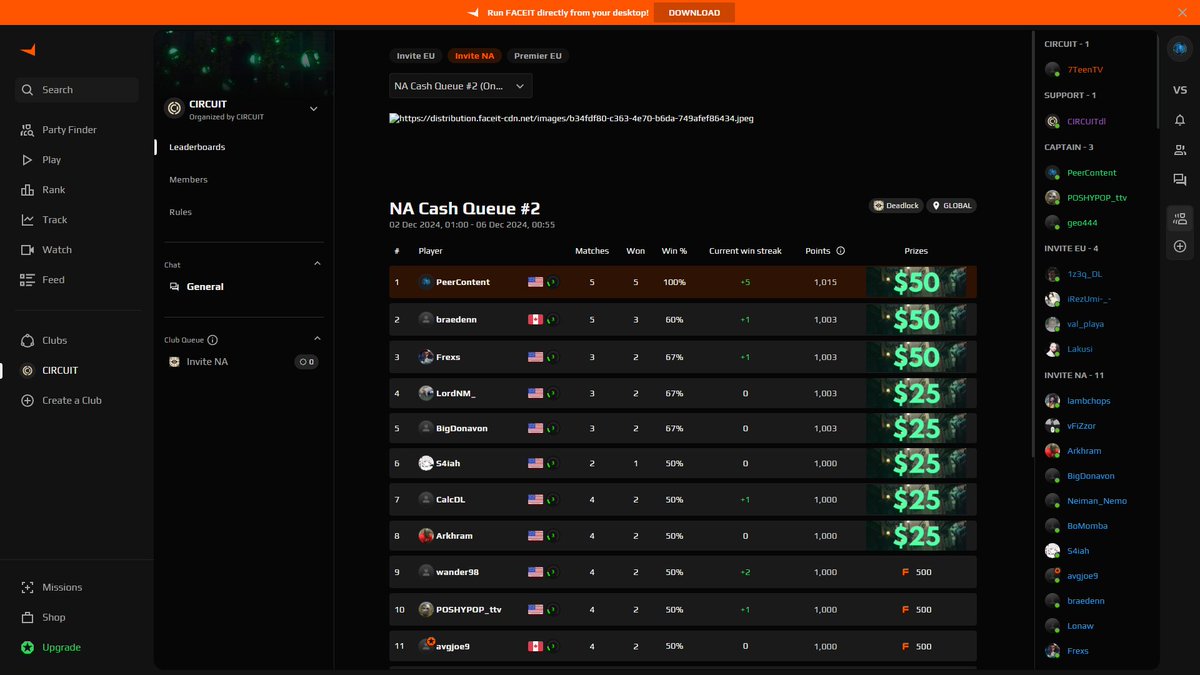Open the Leaderboards menu item
The width and height of the screenshot is (1200, 675).
point(197,147)
